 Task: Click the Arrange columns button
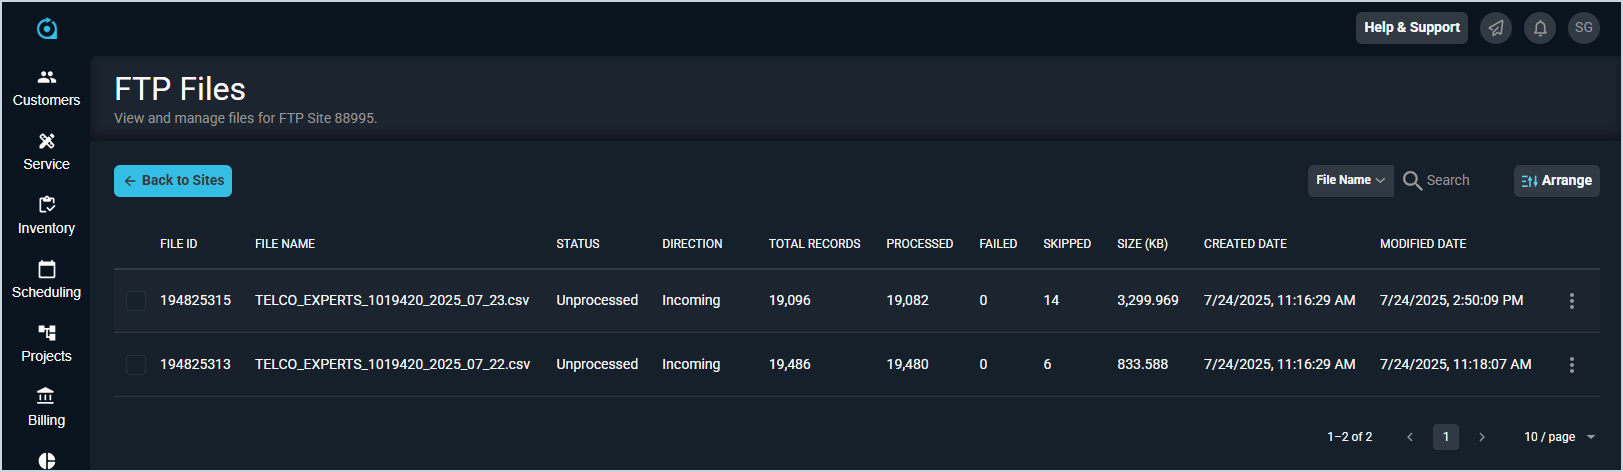(1556, 181)
